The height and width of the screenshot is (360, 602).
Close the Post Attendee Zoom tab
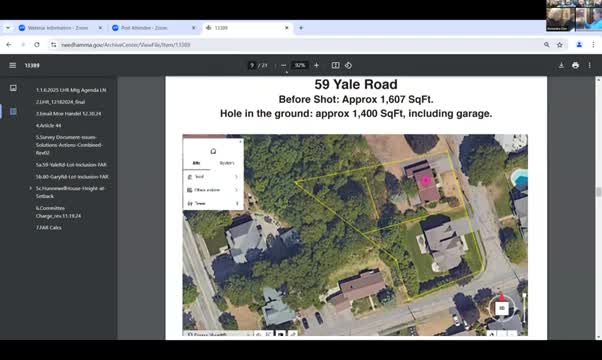click(x=194, y=28)
